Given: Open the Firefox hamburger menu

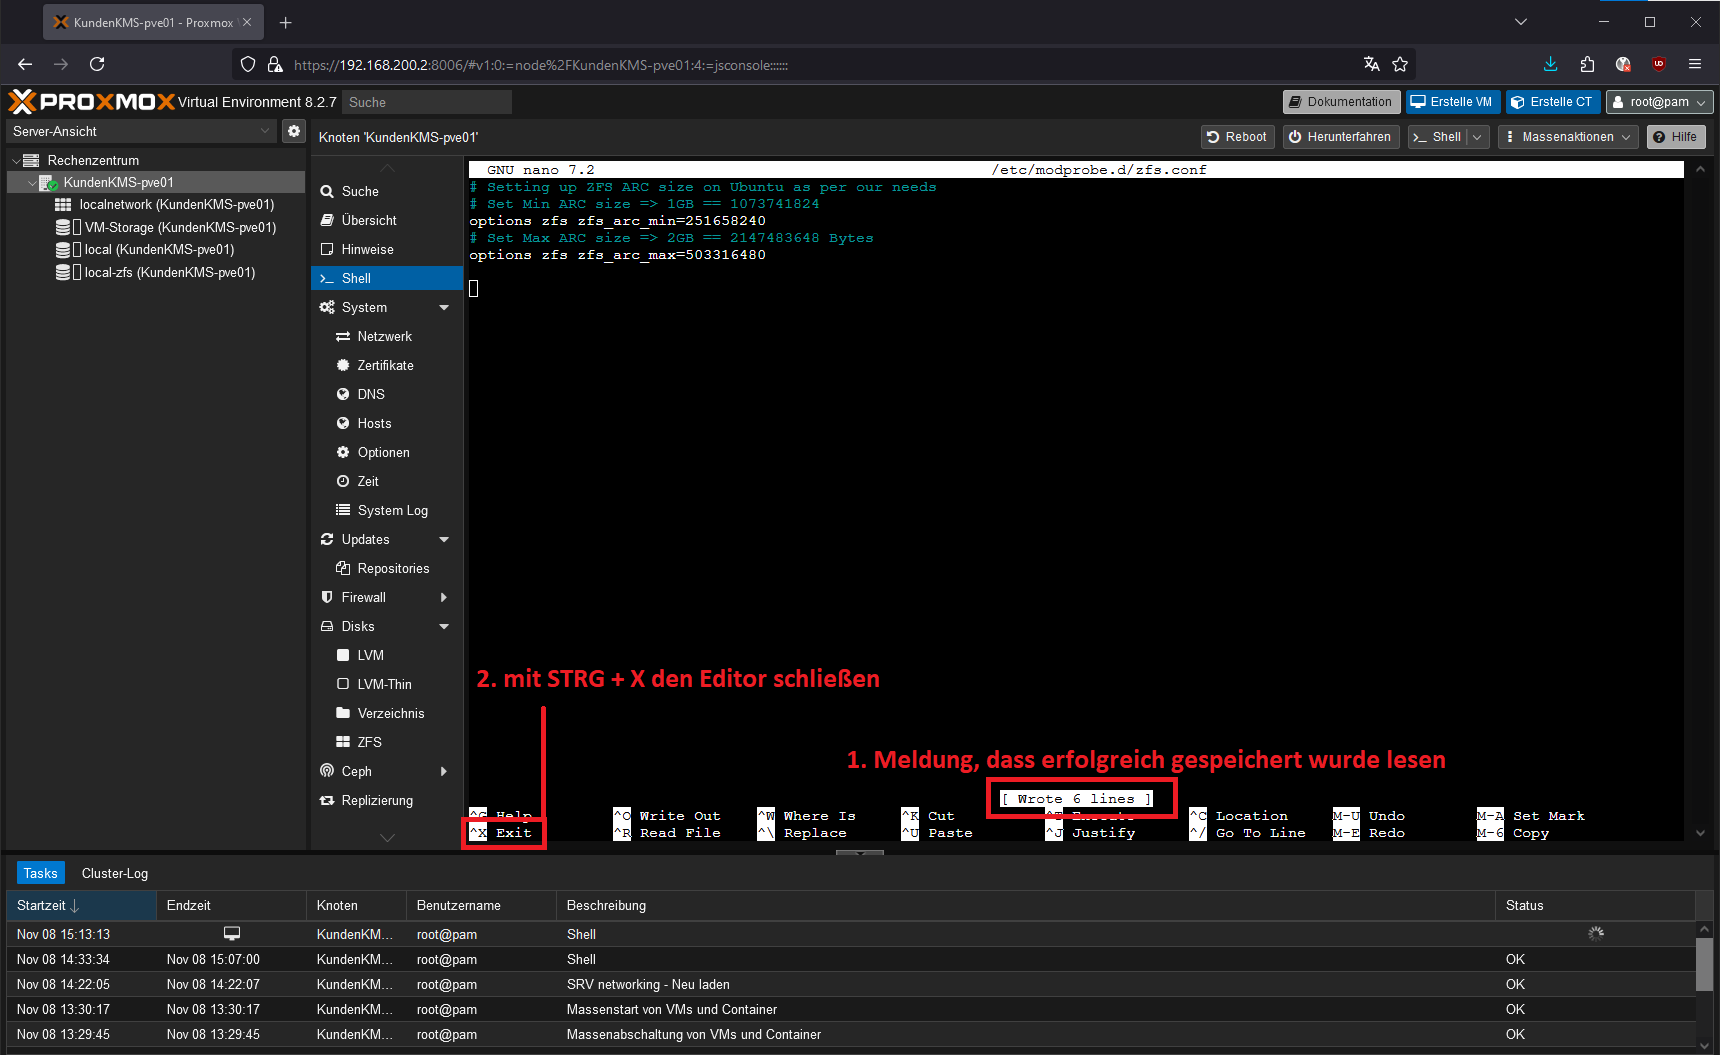Looking at the screenshot, I should [1695, 64].
